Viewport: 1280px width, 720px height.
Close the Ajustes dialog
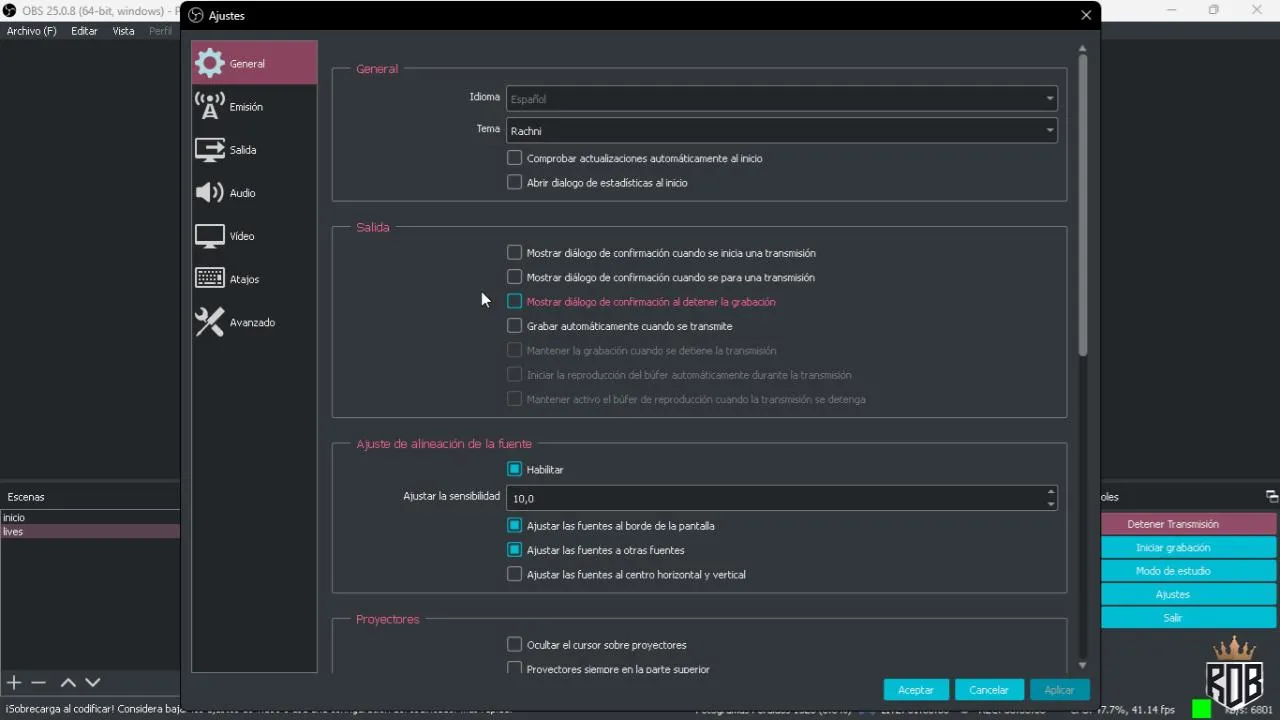pyautogui.click(x=1086, y=15)
